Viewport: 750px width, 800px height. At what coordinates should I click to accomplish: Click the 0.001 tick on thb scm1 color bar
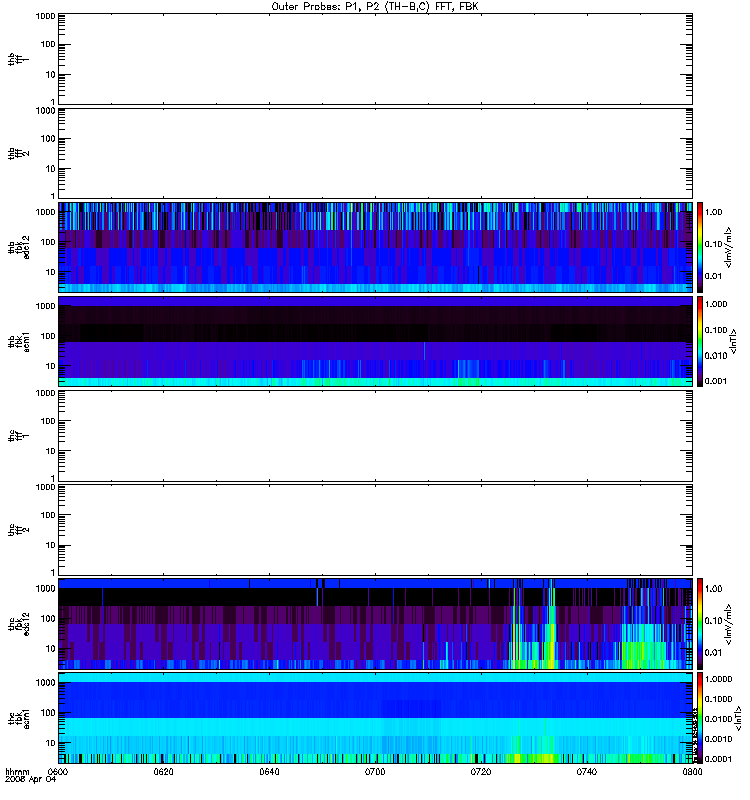pos(716,381)
